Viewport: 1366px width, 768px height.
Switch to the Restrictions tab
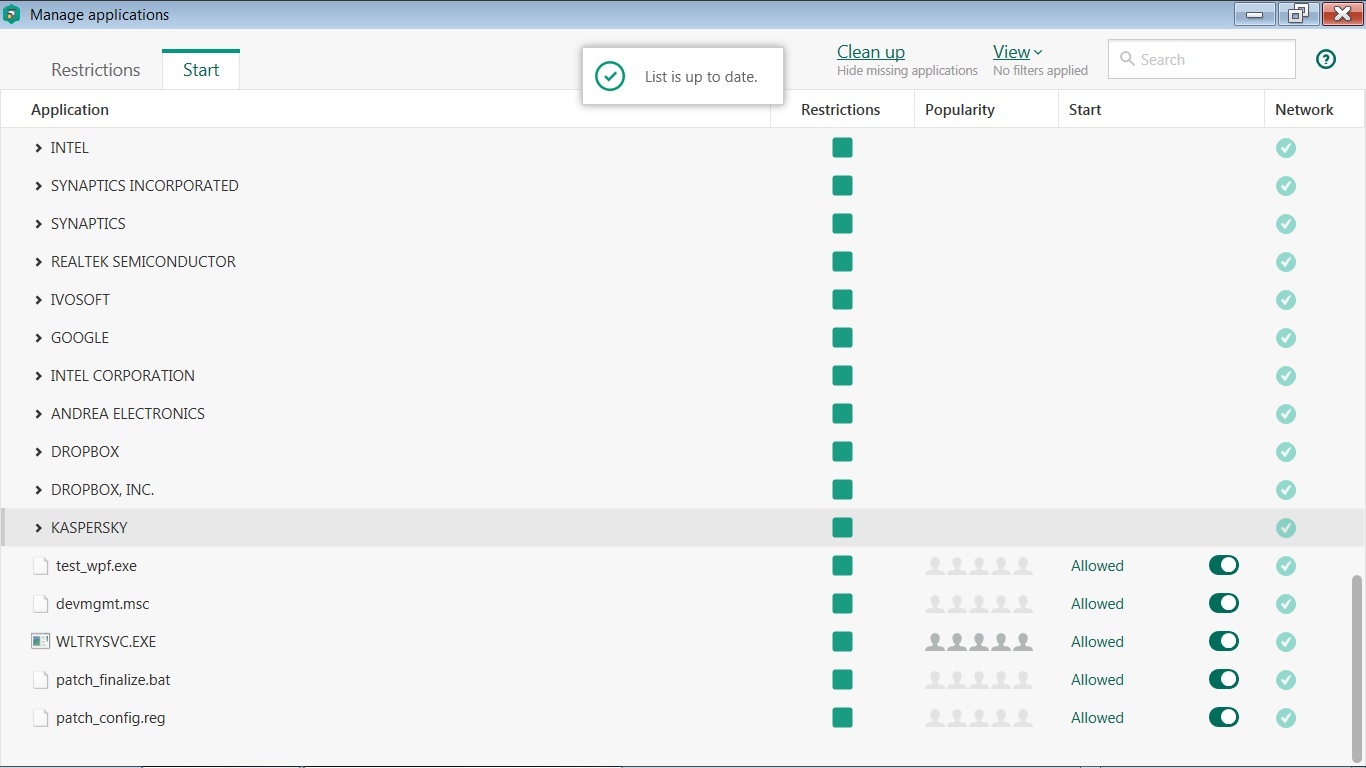point(96,70)
